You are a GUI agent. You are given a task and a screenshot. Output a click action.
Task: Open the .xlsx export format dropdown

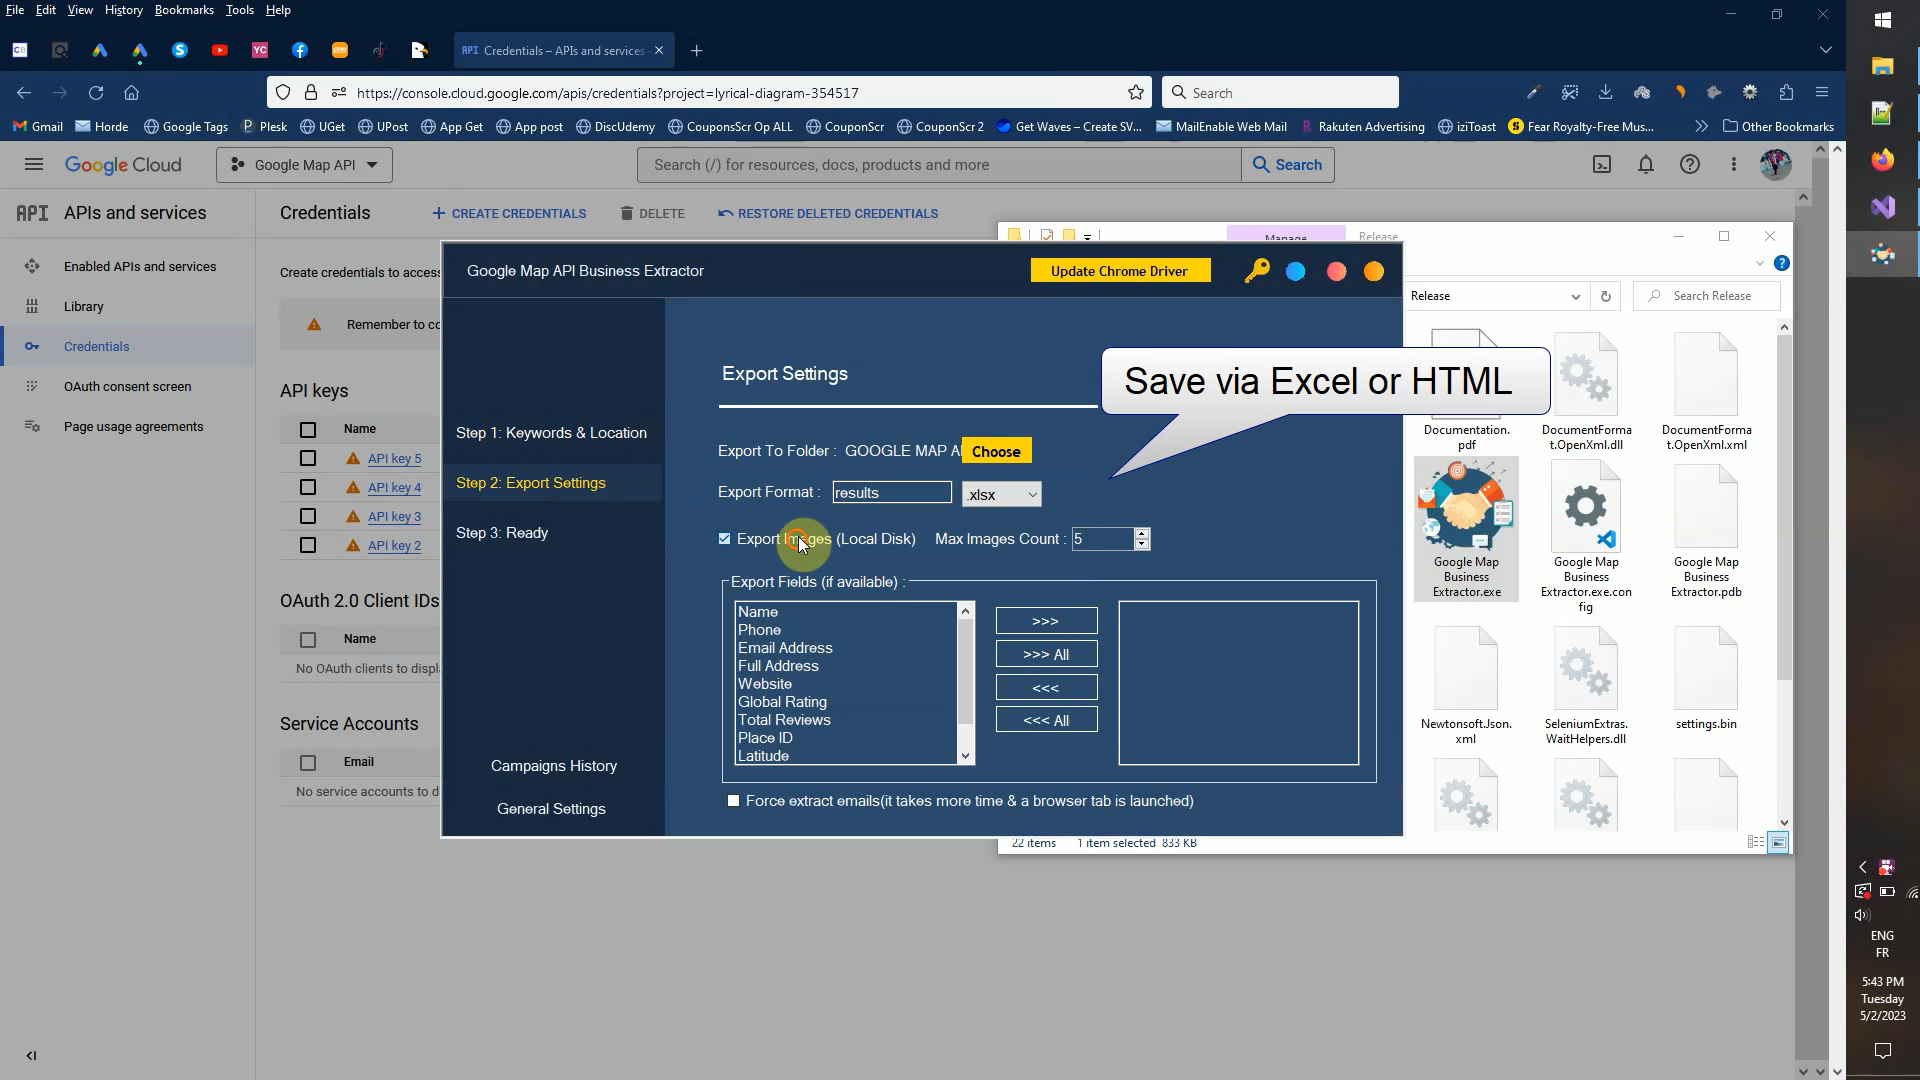[x=1002, y=495]
